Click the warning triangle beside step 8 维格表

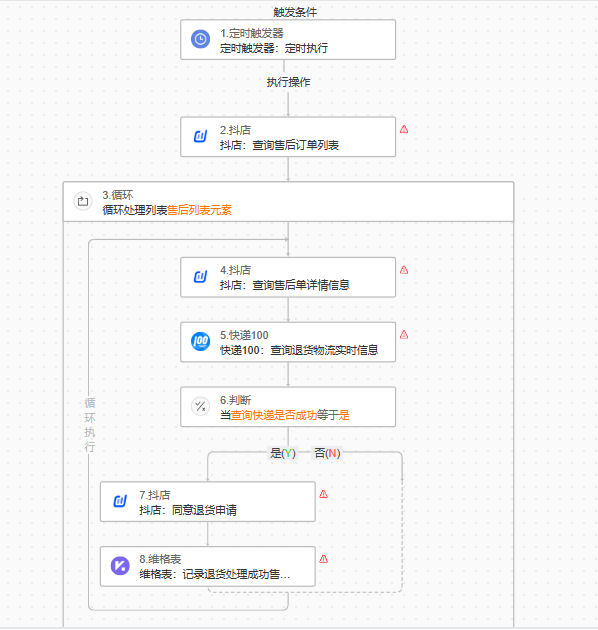tap(324, 559)
